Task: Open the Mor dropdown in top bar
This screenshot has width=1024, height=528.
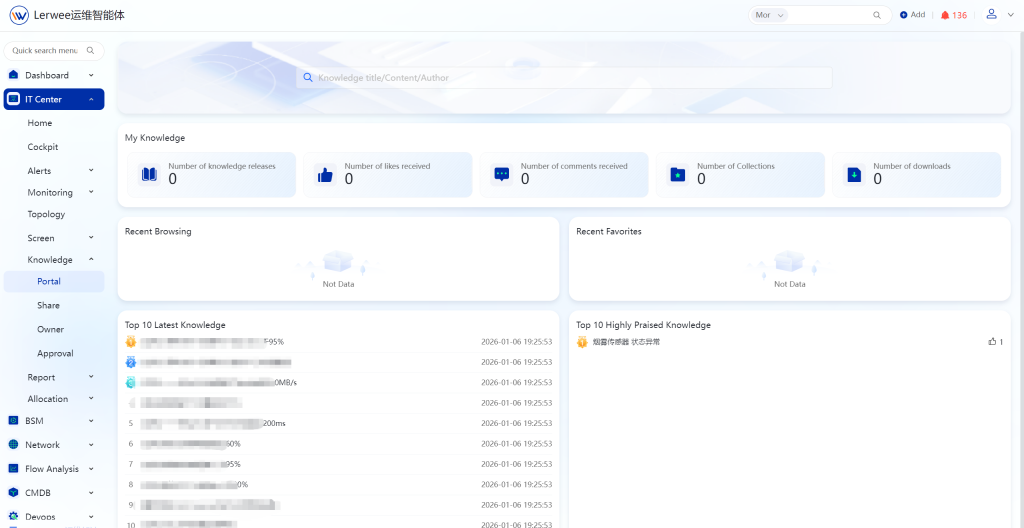Action: tap(770, 15)
